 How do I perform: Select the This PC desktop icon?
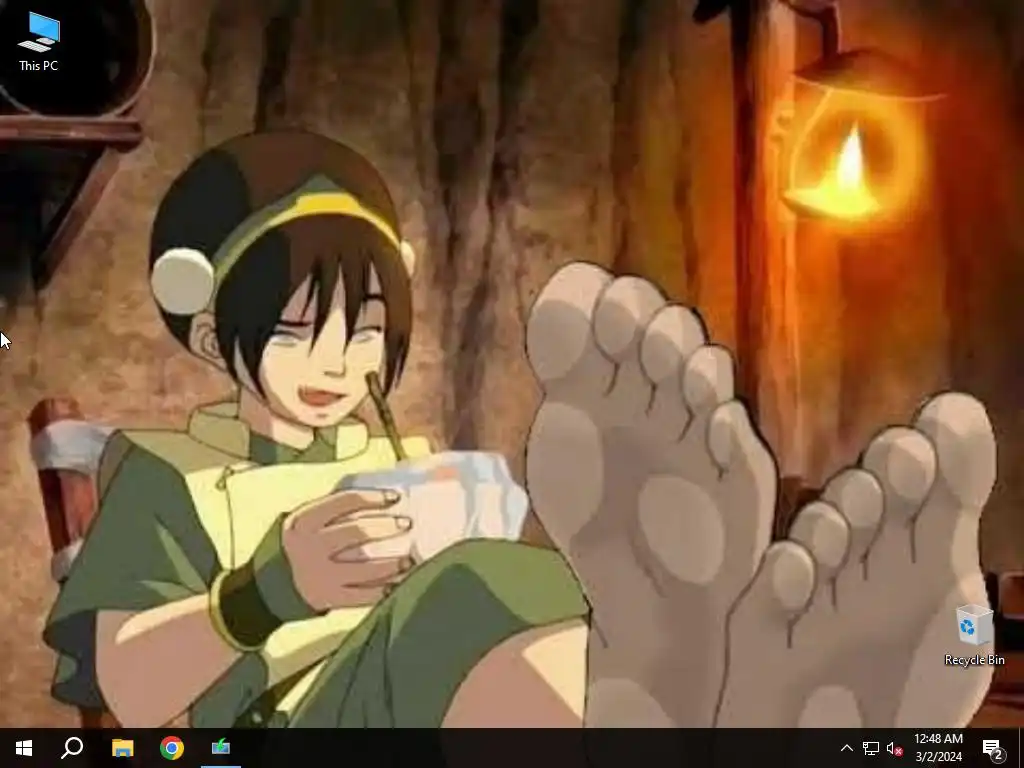(x=39, y=42)
